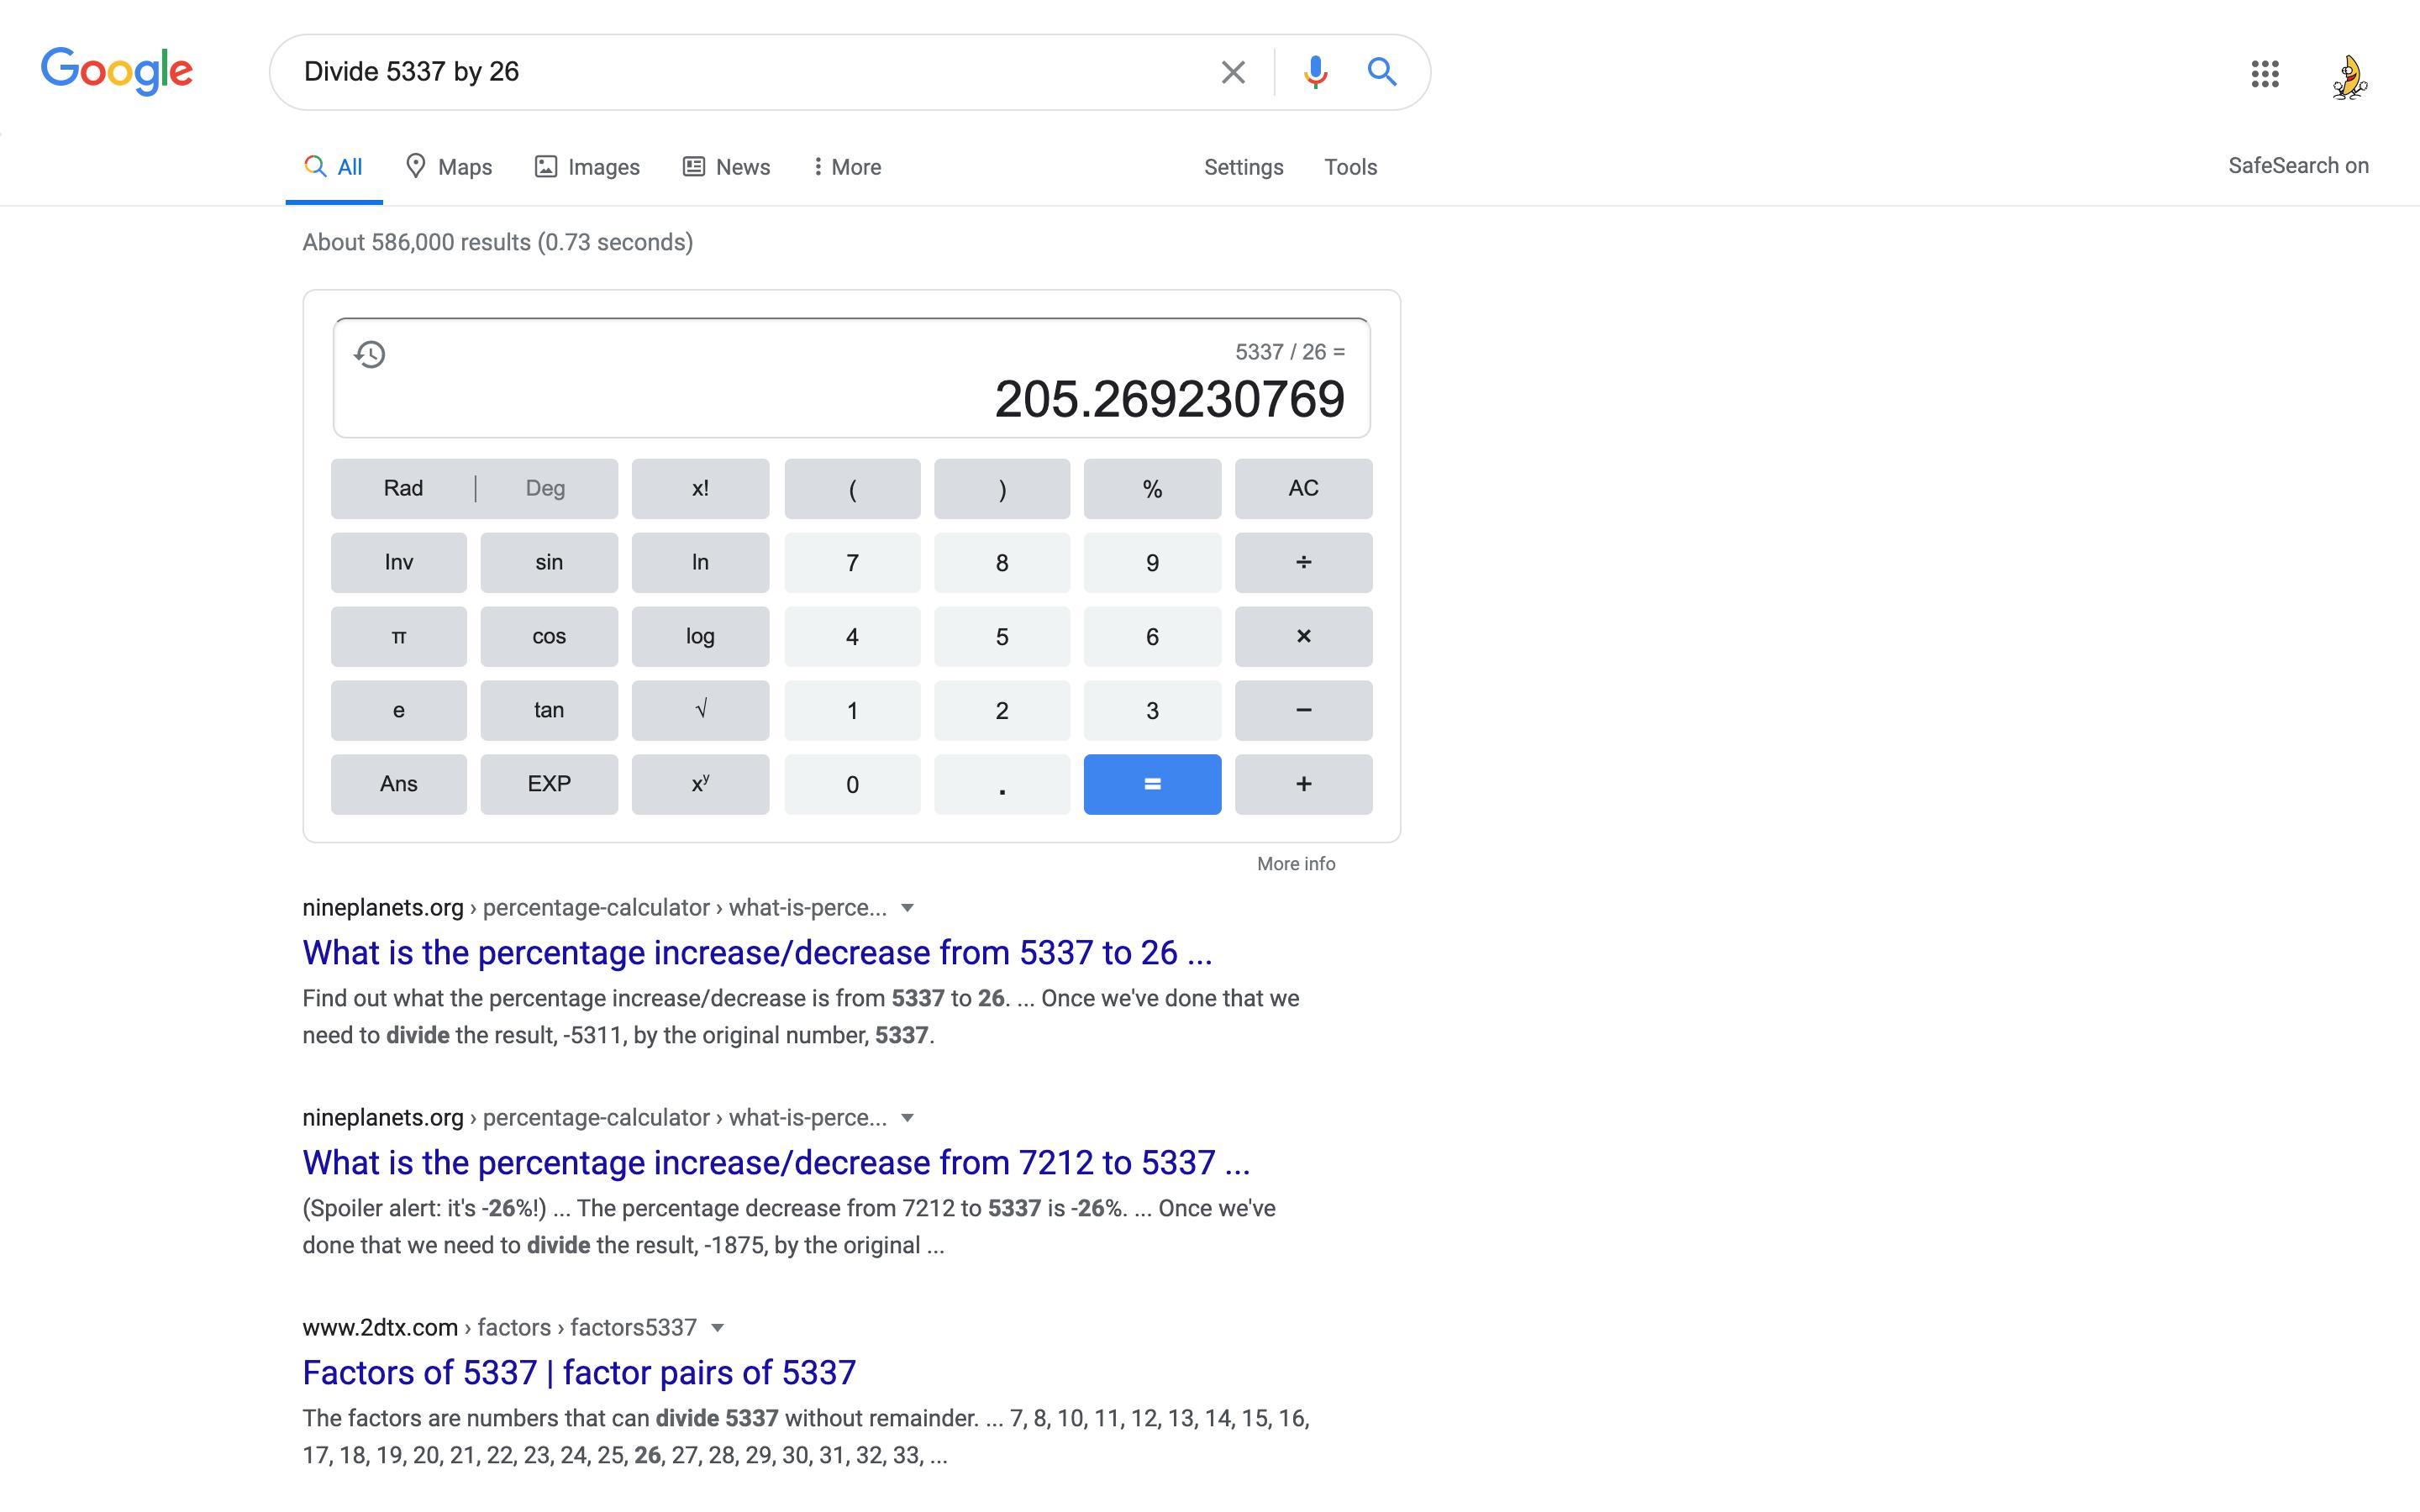Switch calculator to Deg mode
Viewport: 2420px width, 1512px height.
pyautogui.click(x=545, y=488)
